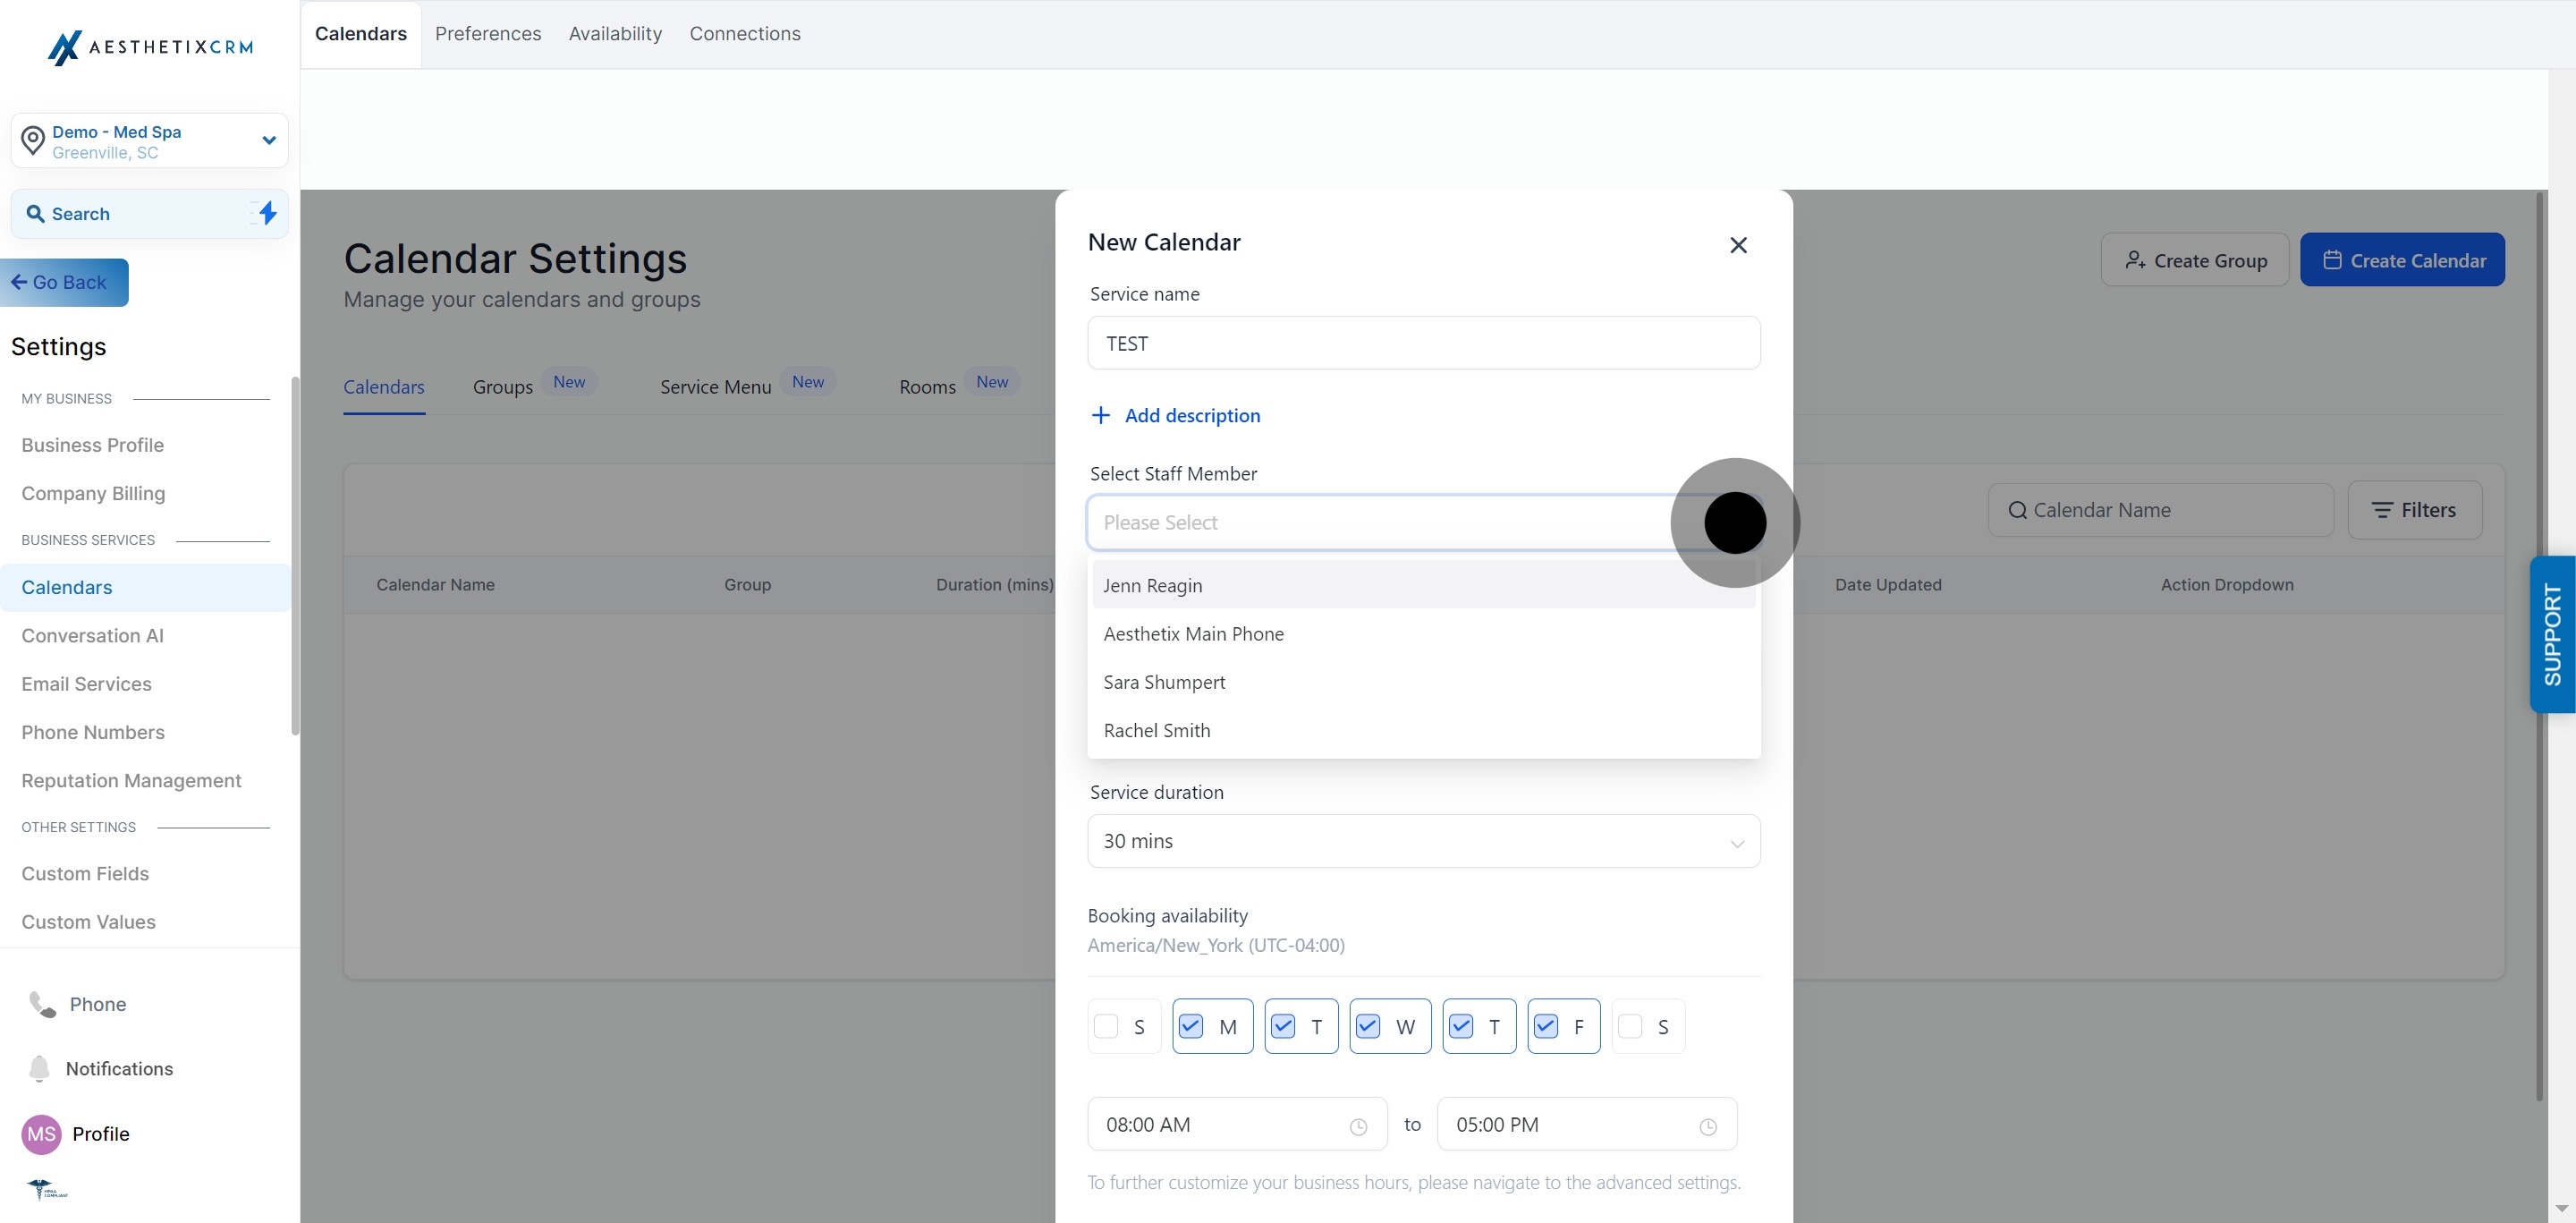This screenshot has height=1223, width=2576.
Task: Open the Service duration 30 mins dropdown
Action: (1423, 841)
